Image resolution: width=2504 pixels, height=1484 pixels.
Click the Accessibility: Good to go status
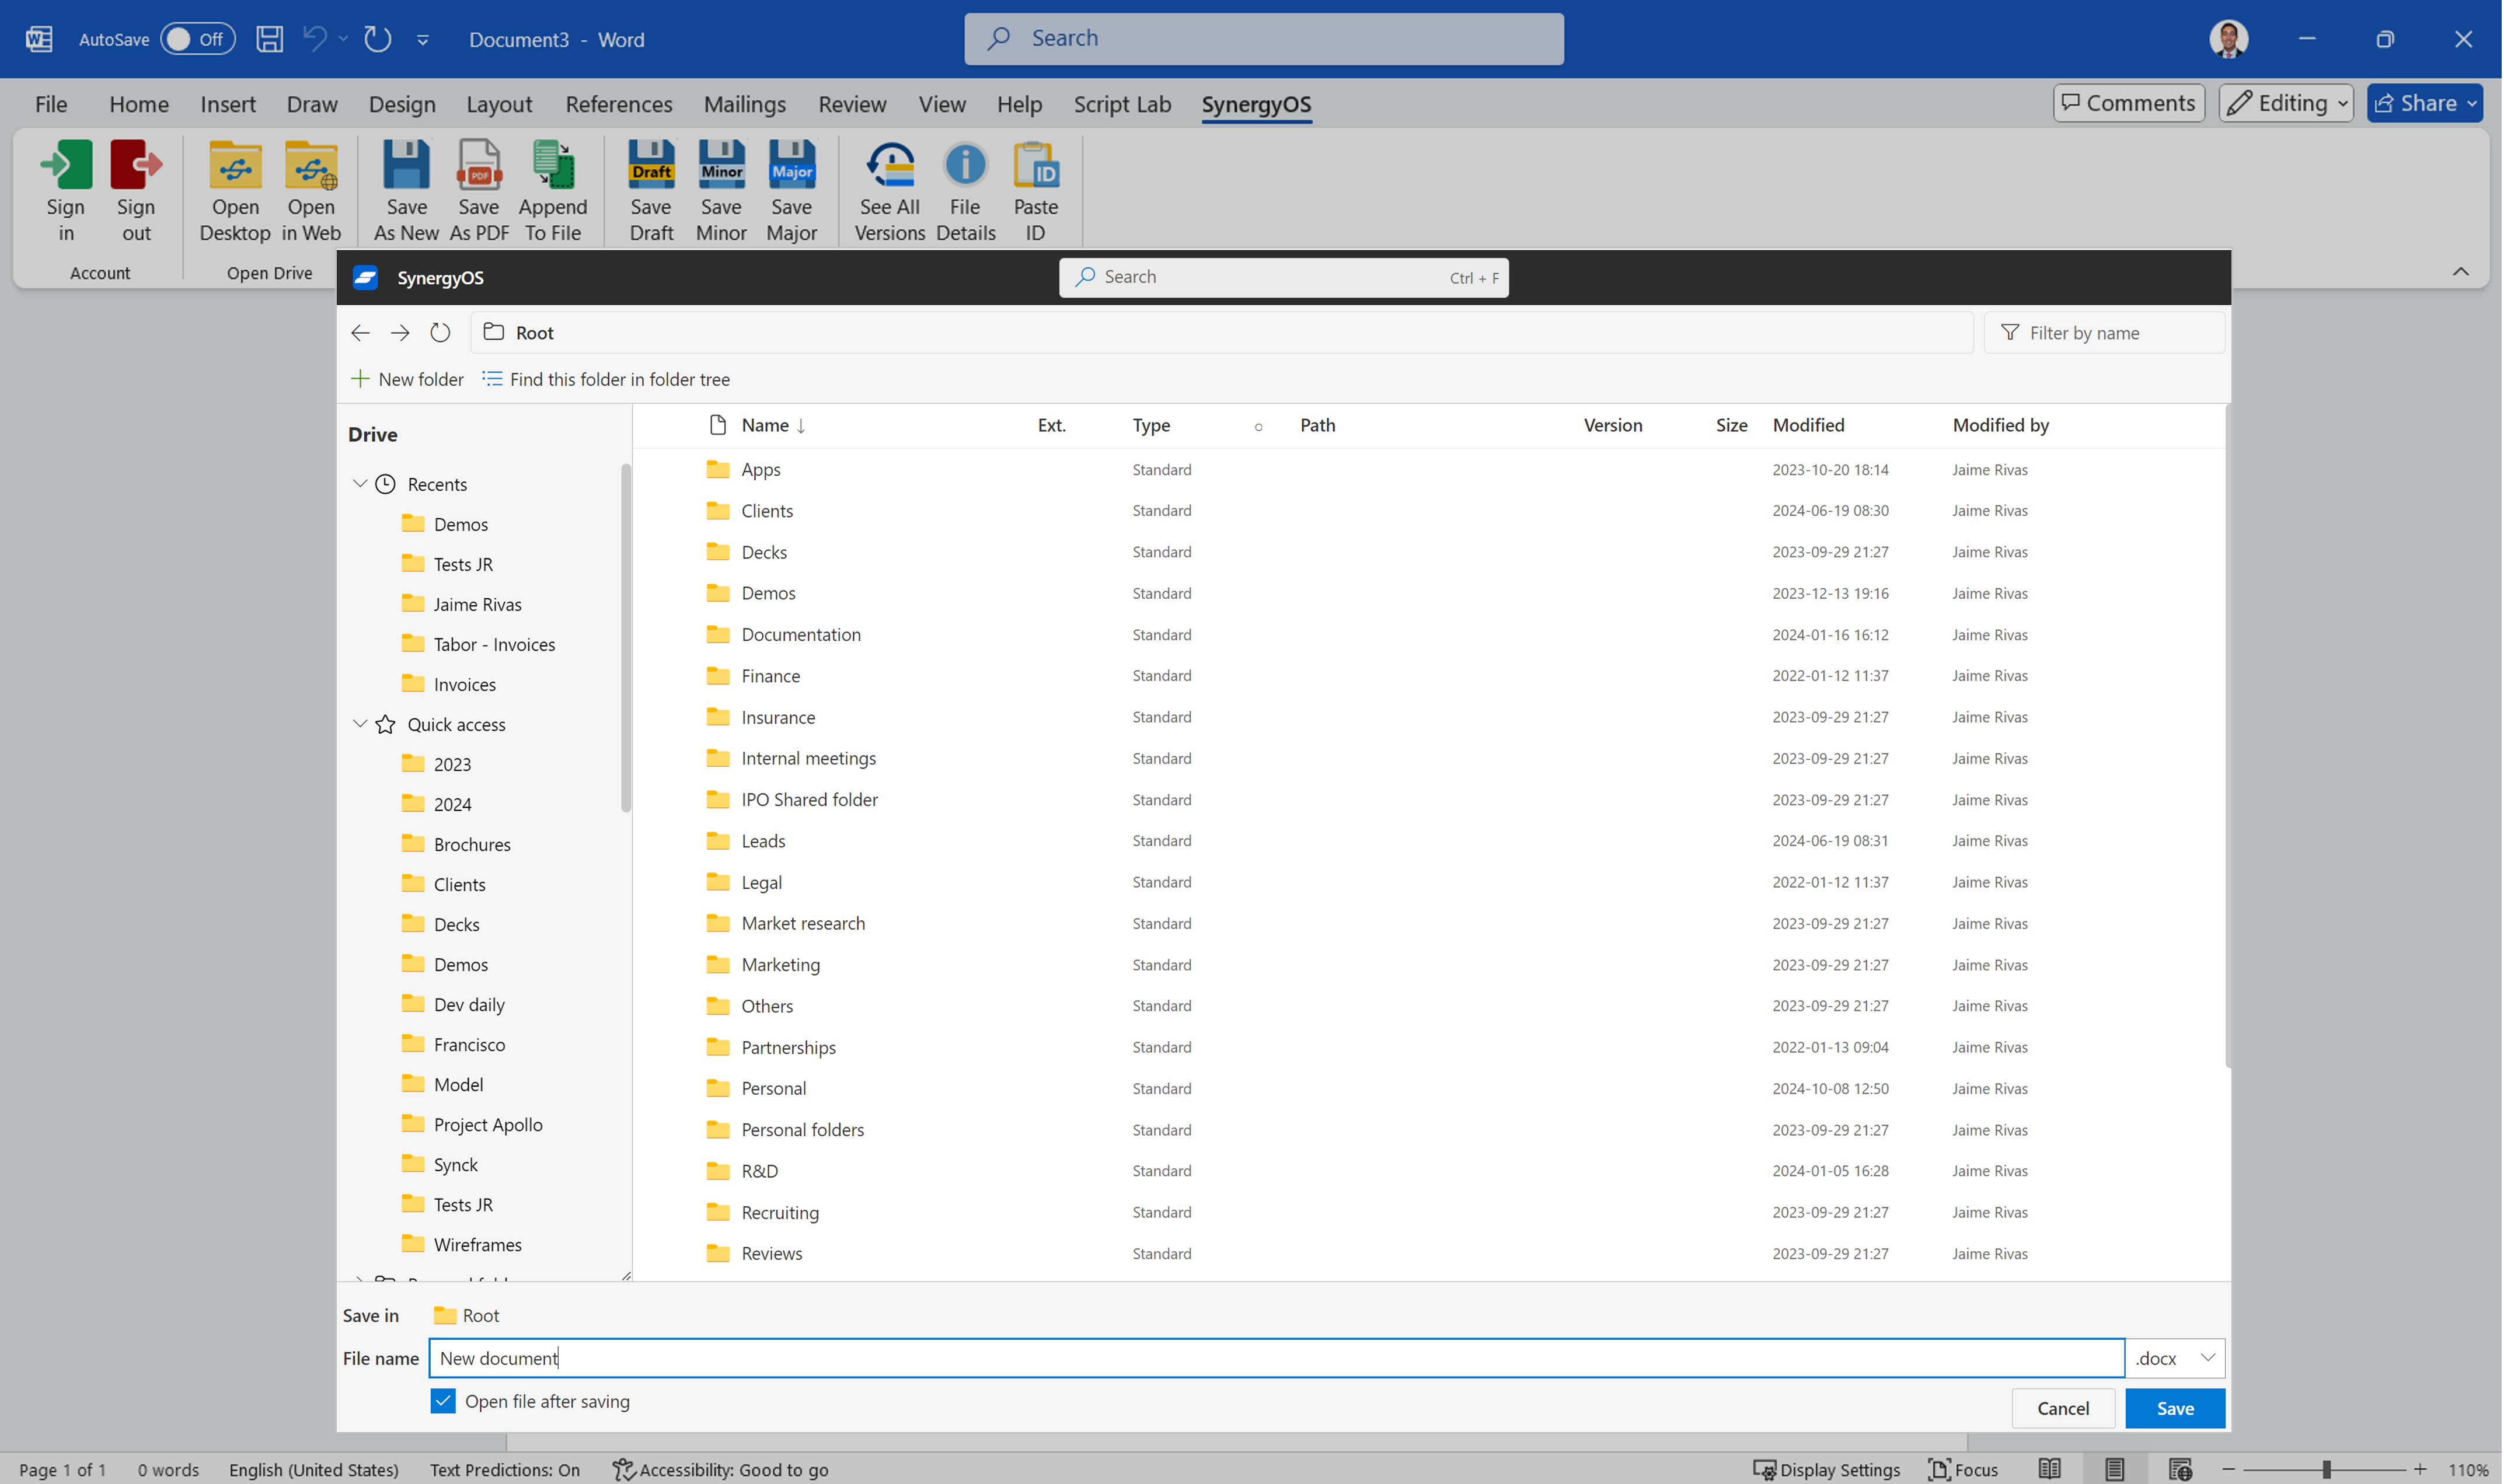720,1469
